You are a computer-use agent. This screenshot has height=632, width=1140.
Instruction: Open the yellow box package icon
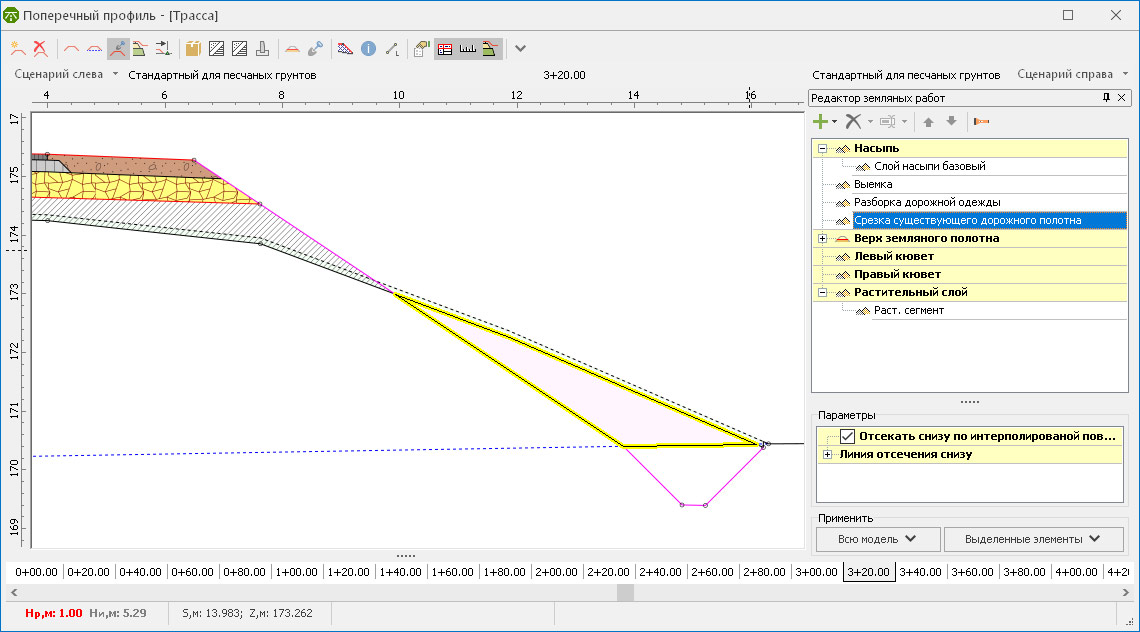(193, 49)
